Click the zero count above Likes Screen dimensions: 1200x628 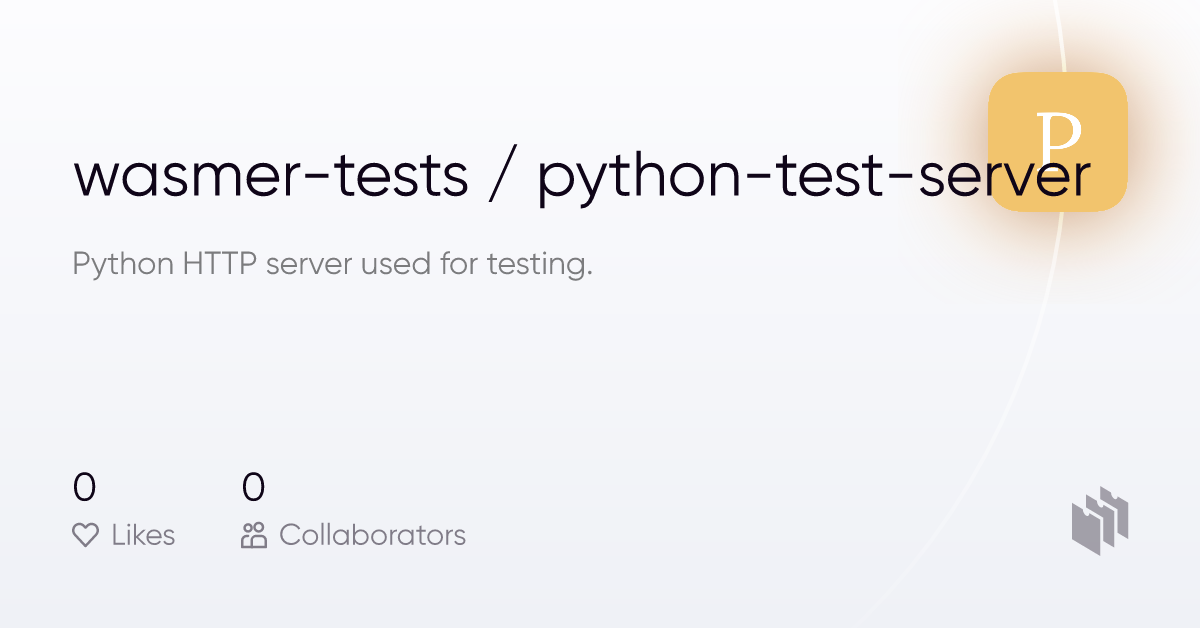(x=84, y=488)
